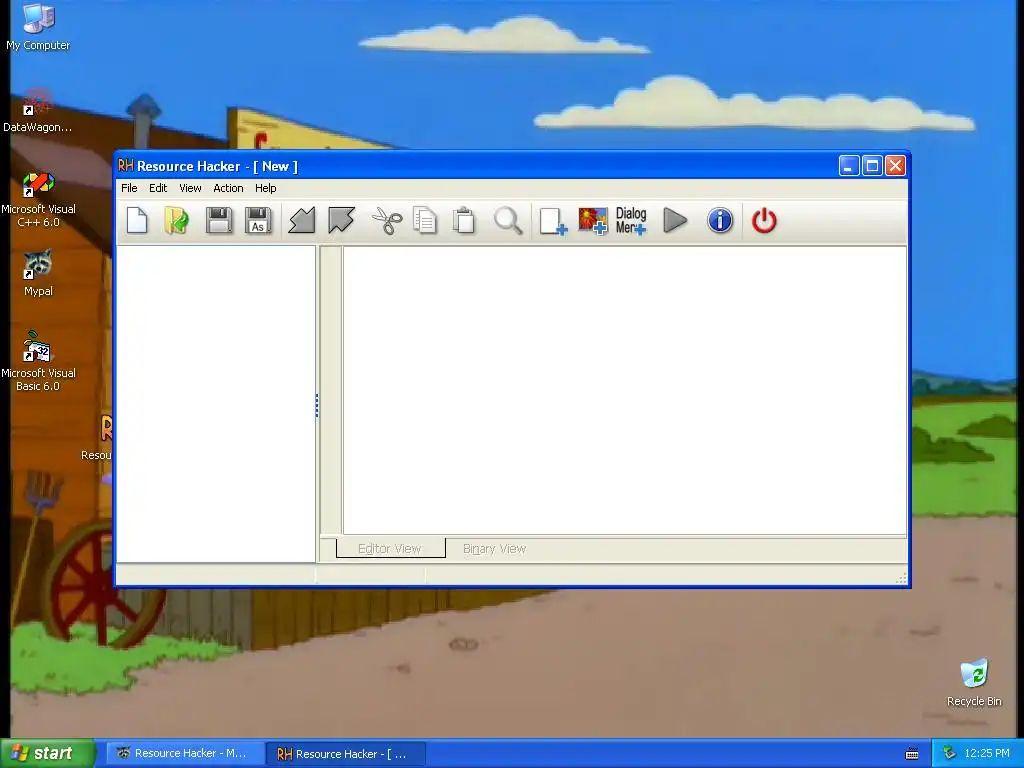
Task: Select the DataWagon desktop shortcut
Action: coord(37,110)
